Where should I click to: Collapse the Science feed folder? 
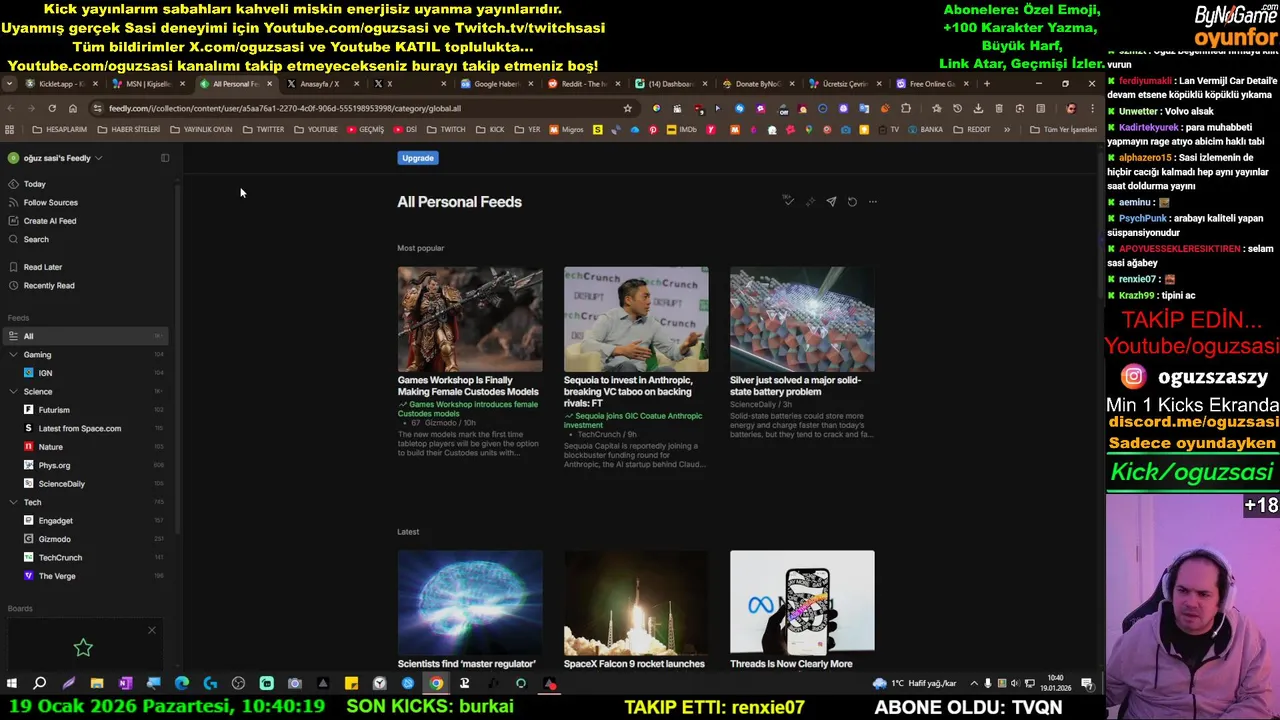pos(13,392)
